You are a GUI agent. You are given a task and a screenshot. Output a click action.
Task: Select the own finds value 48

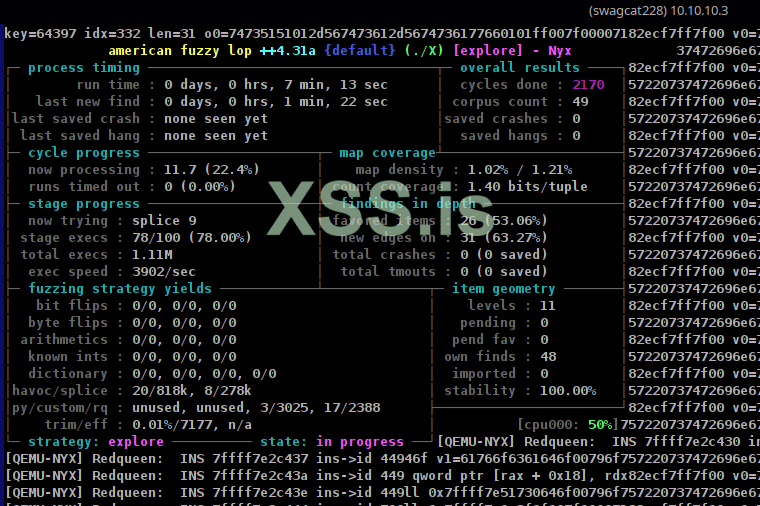click(548, 356)
